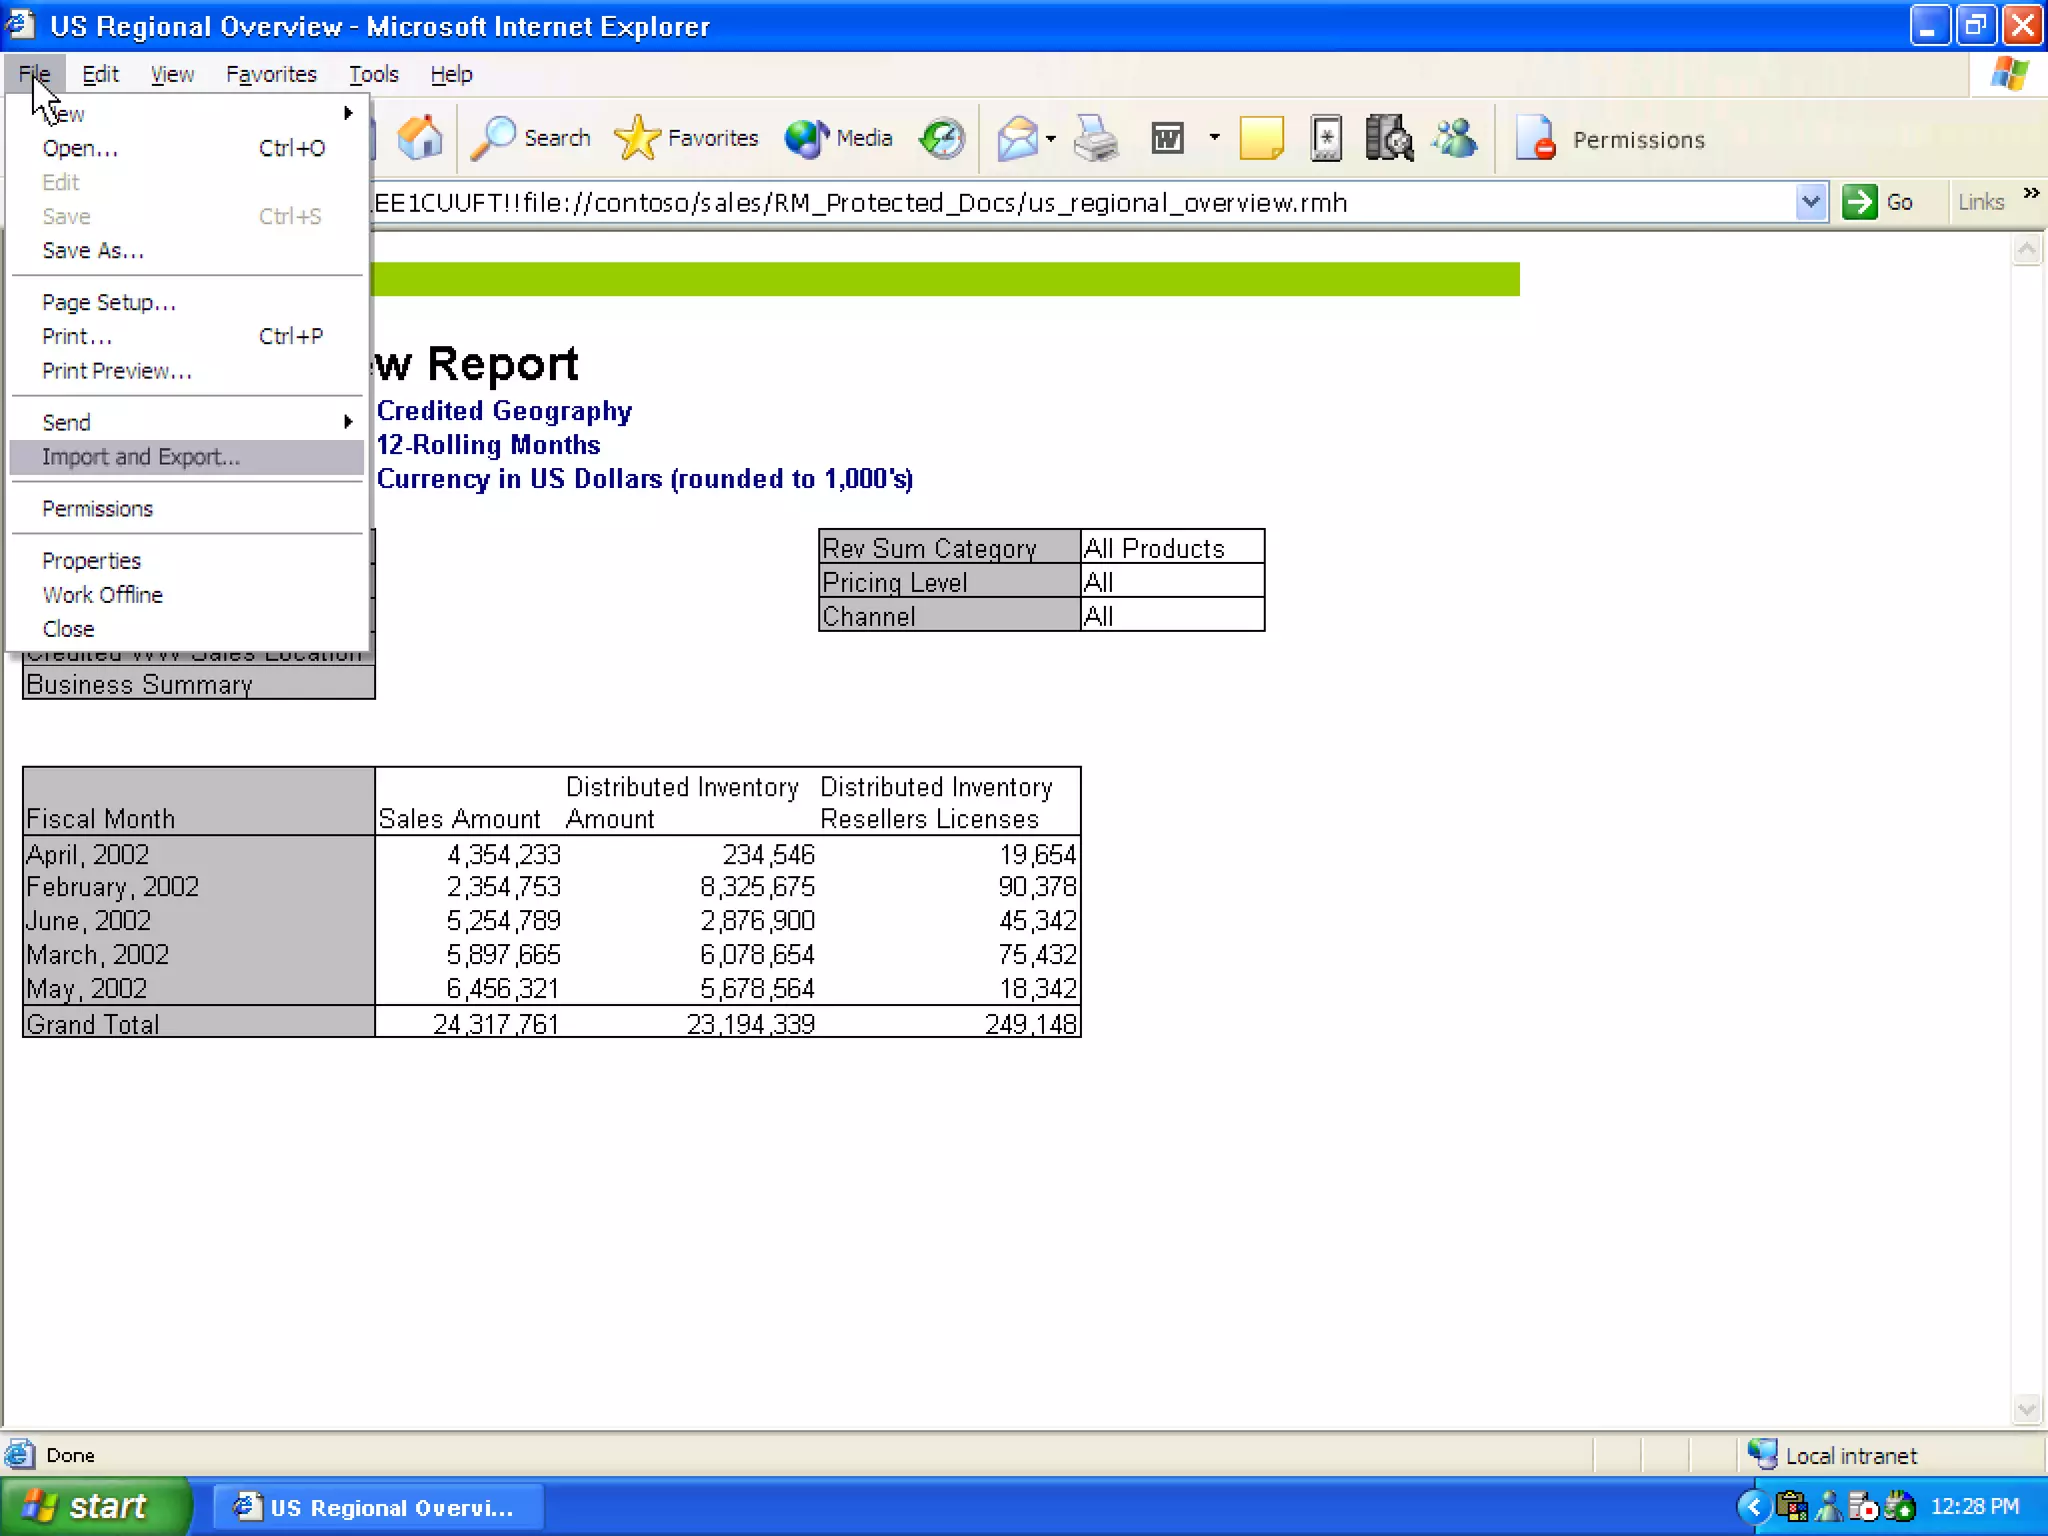The image size is (2048, 1536).
Task: Open the address bar dropdown
Action: click(1810, 202)
